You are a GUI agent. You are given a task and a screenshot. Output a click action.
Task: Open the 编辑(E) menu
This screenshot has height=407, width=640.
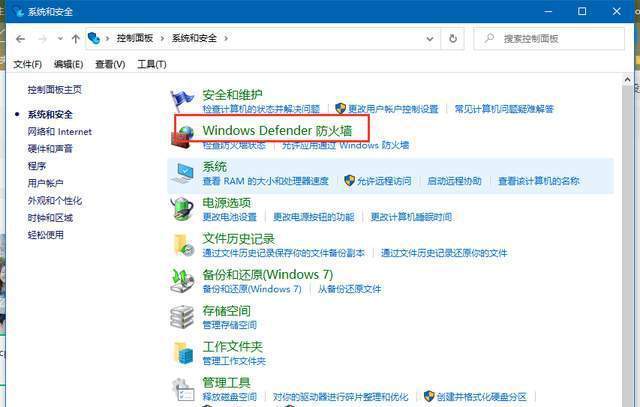[x=68, y=64]
